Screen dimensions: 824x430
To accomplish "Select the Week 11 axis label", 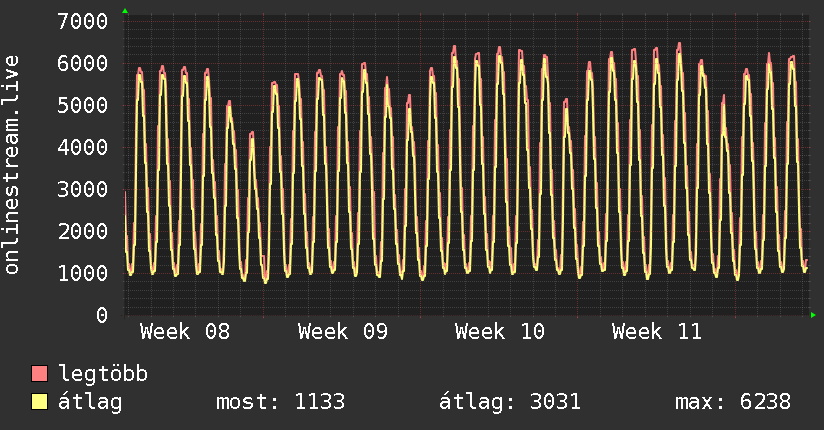I will point(657,332).
